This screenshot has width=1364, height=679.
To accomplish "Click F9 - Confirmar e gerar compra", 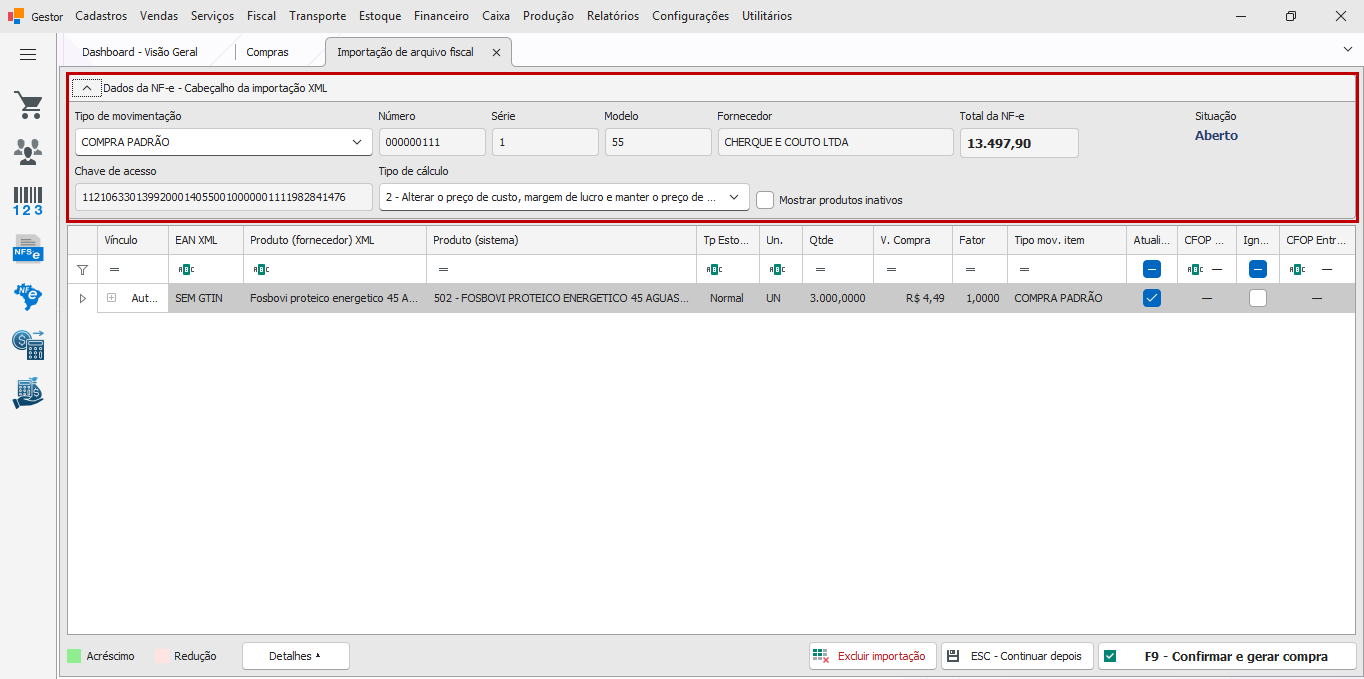I will [1227, 656].
